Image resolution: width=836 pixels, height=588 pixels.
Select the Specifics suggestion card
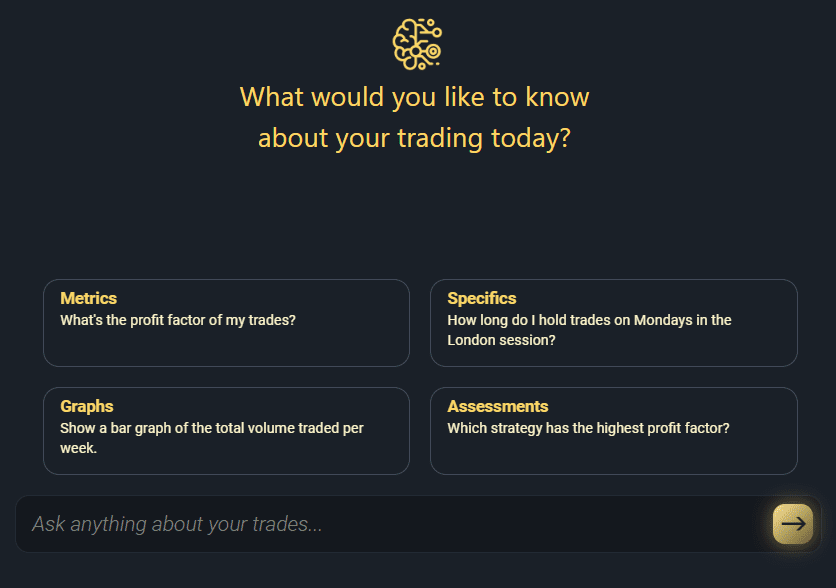pyautogui.click(x=614, y=322)
